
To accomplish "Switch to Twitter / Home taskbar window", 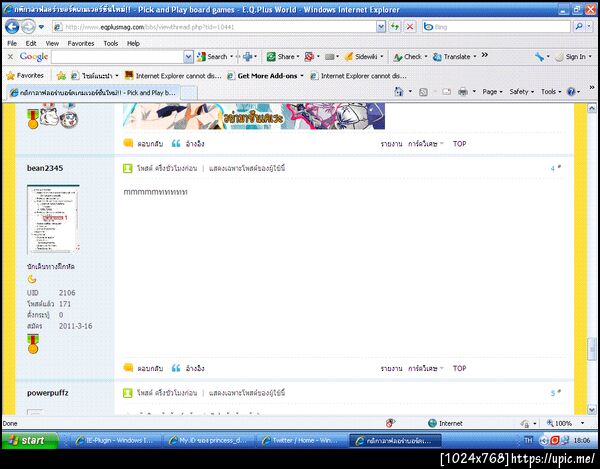I will 300,440.
